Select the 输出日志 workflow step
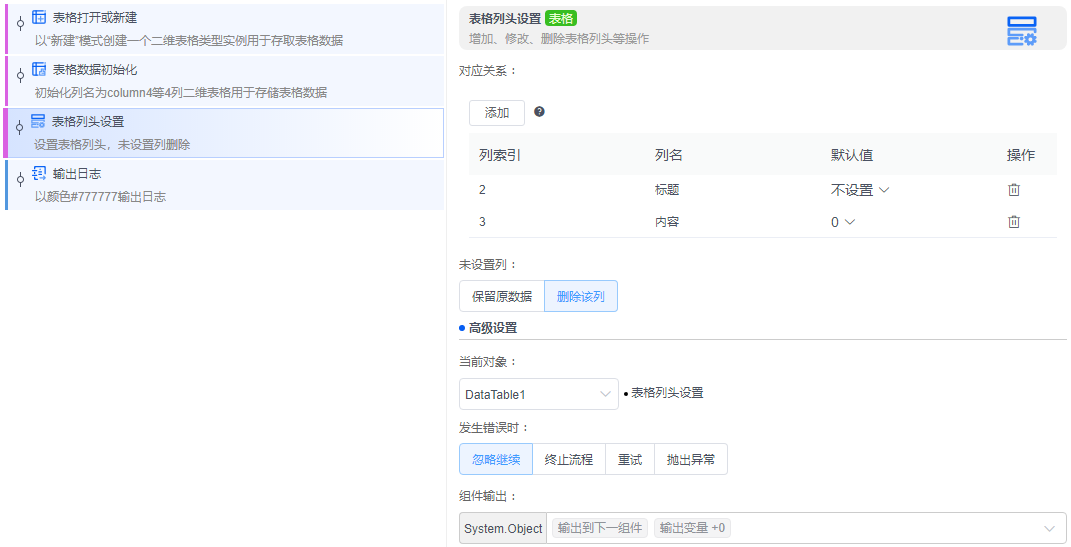The image size is (1071, 547). (225, 184)
